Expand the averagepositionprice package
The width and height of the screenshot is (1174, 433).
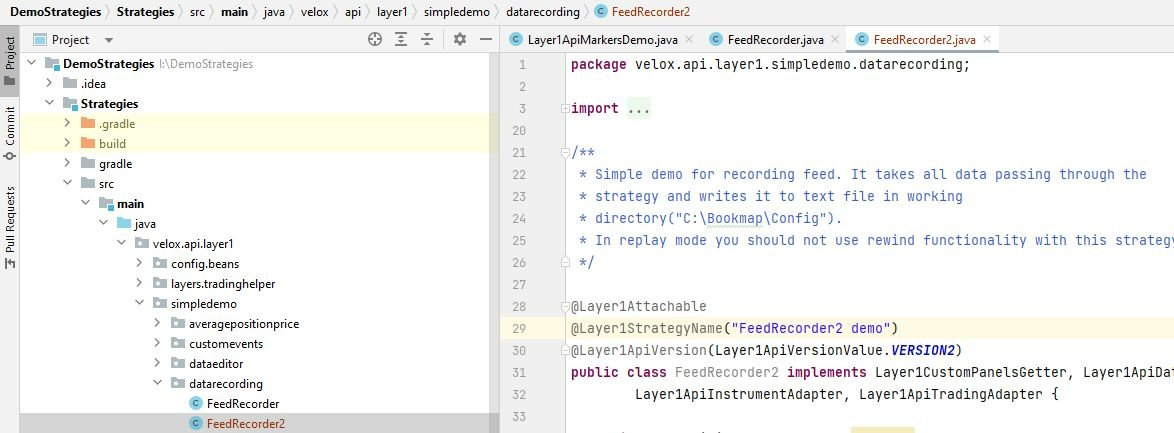coord(158,324)
